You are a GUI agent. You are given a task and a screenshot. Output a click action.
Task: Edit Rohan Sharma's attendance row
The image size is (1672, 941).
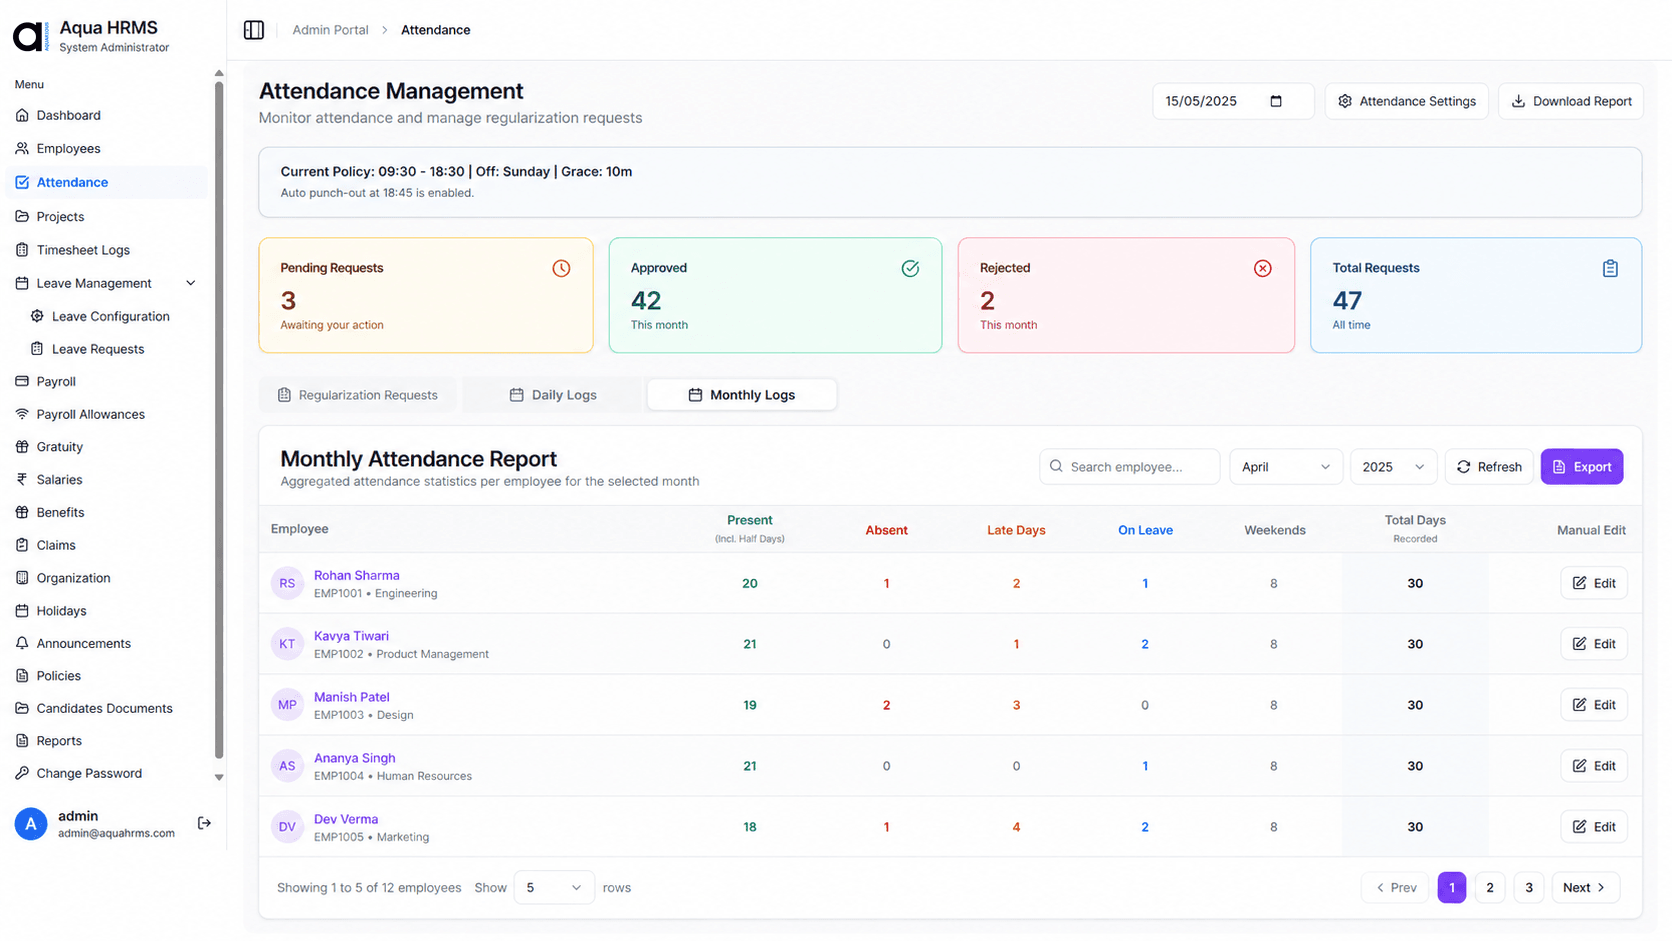tap(1594, 583)
